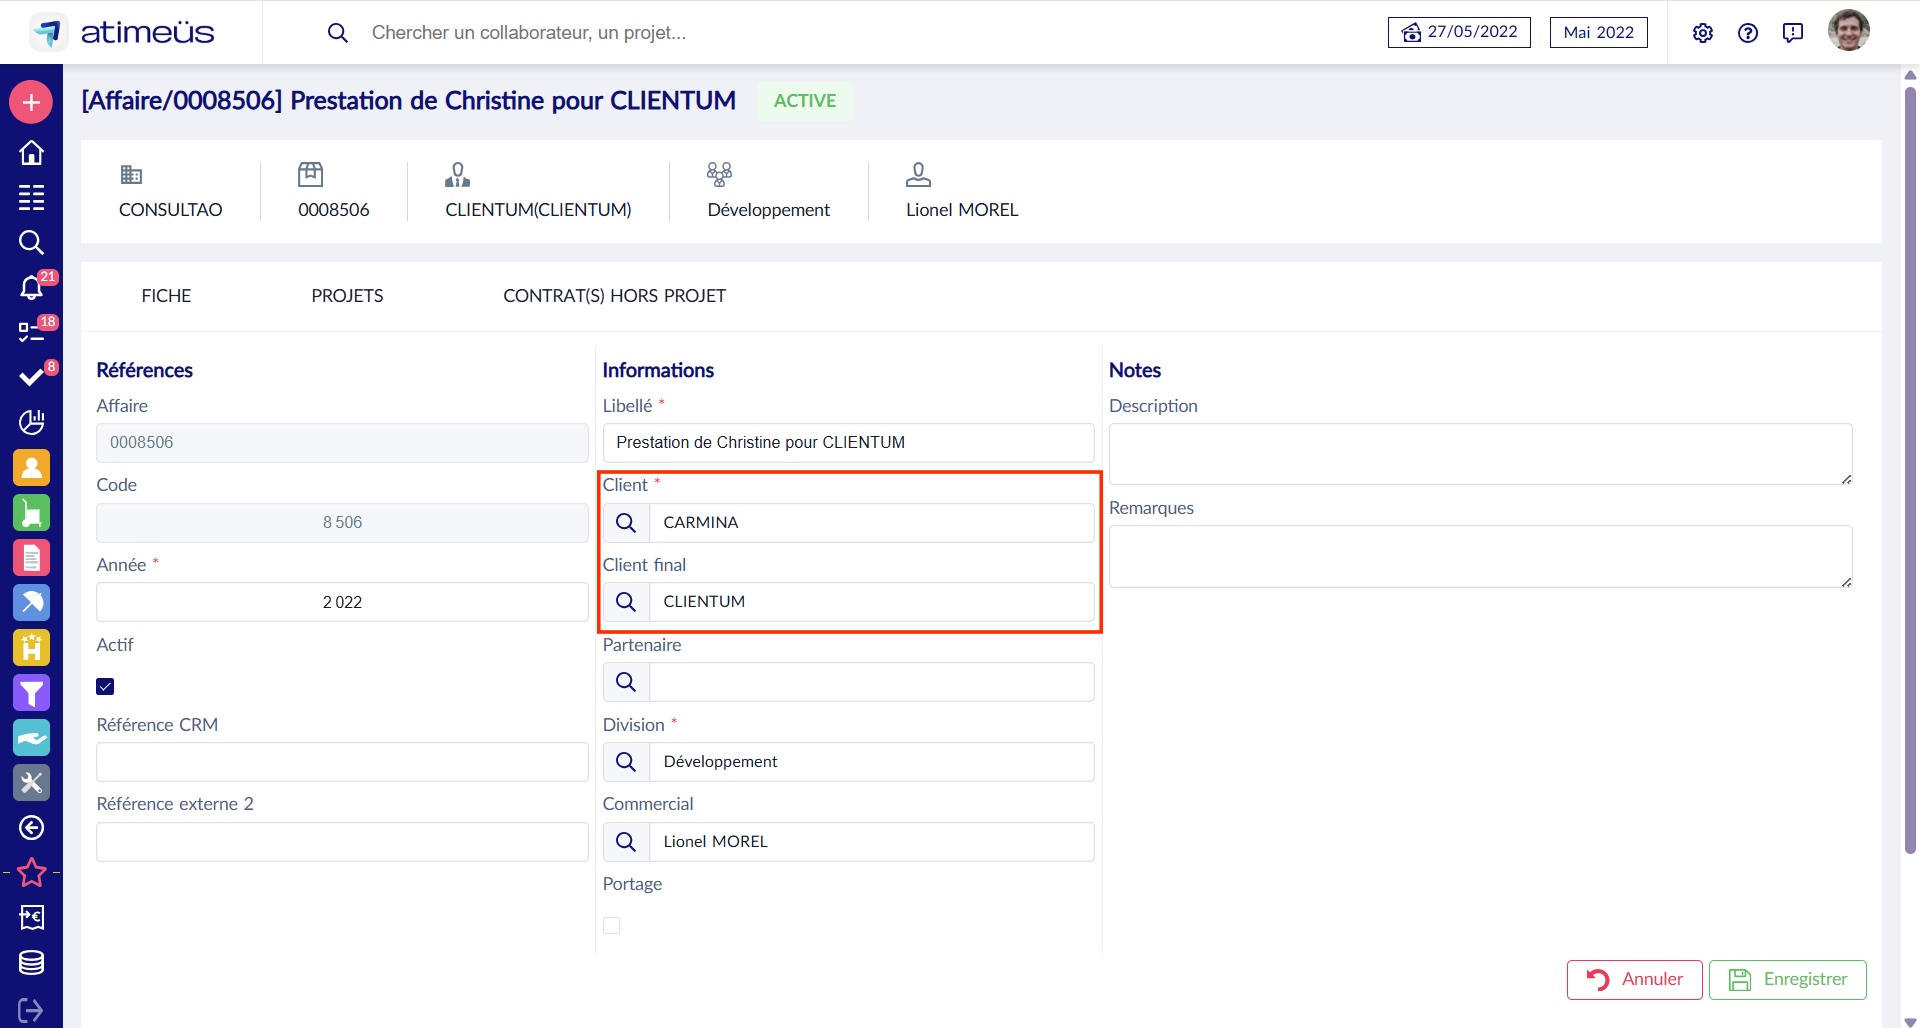Viewport: 1920px width, 1028px height.
Task: Open the green document module icon
Action: click(31, 512)
